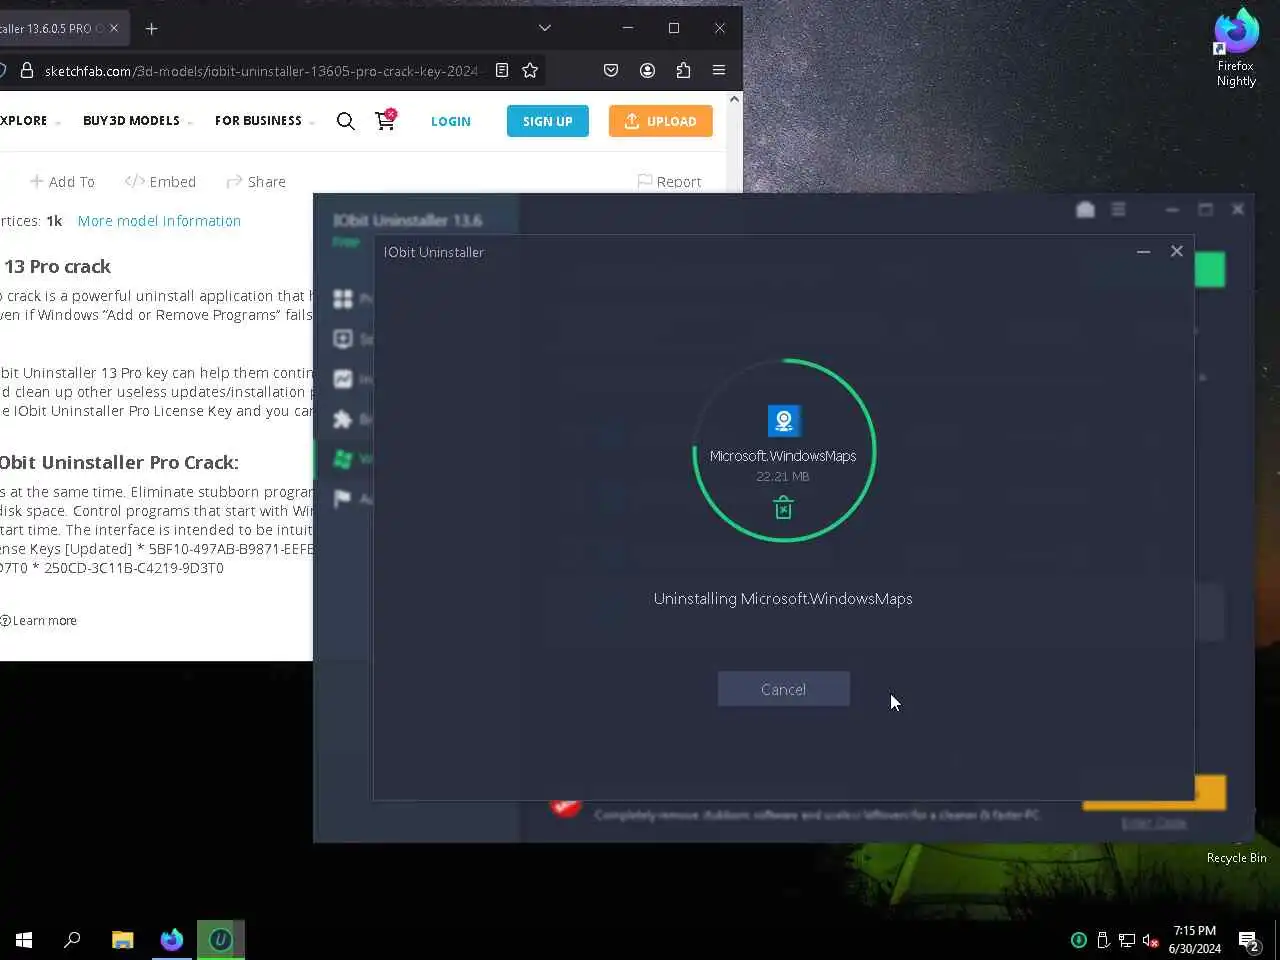The width and height of the screenshot is (1280, 960).
Task: Open Windows taskbar search
Action: click(72, 940)
